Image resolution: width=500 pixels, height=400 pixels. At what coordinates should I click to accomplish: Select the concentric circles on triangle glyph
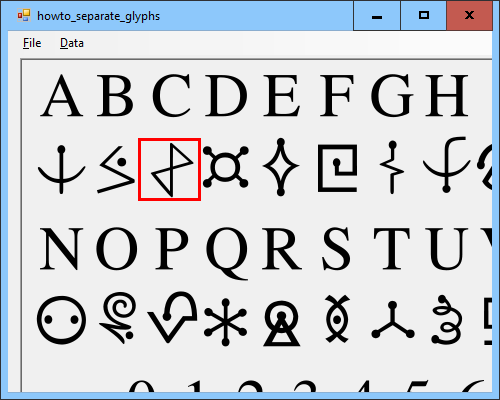pos(282,323)
